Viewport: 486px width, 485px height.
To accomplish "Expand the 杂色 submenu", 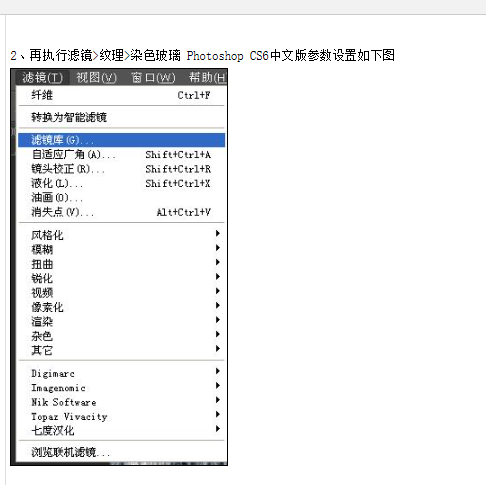I will coord(122,336).
